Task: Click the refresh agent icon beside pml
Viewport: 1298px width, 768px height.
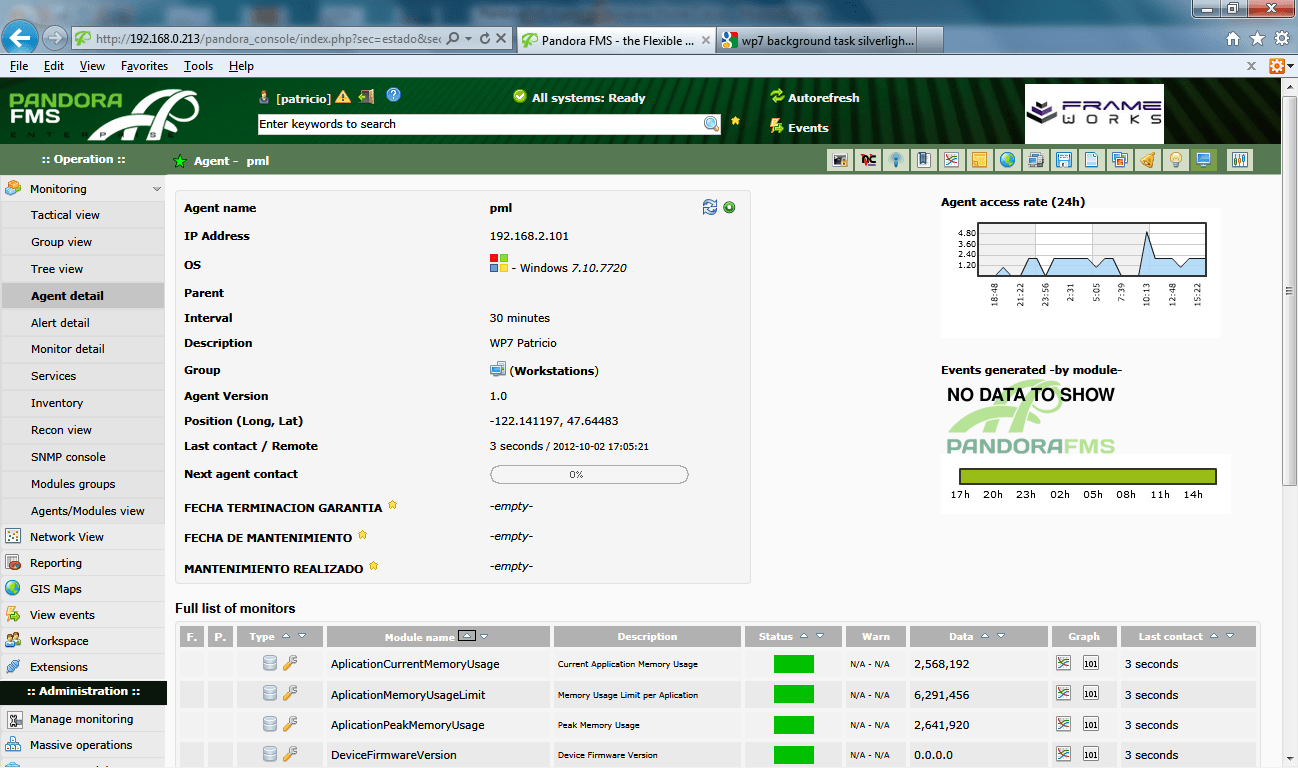Action: click(710, 207)
